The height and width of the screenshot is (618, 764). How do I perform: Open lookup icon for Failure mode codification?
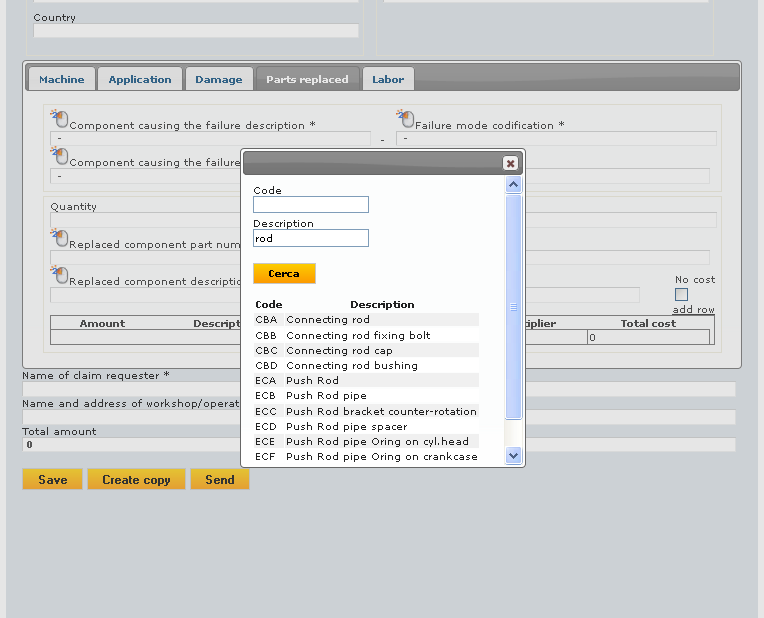[406, 118]
